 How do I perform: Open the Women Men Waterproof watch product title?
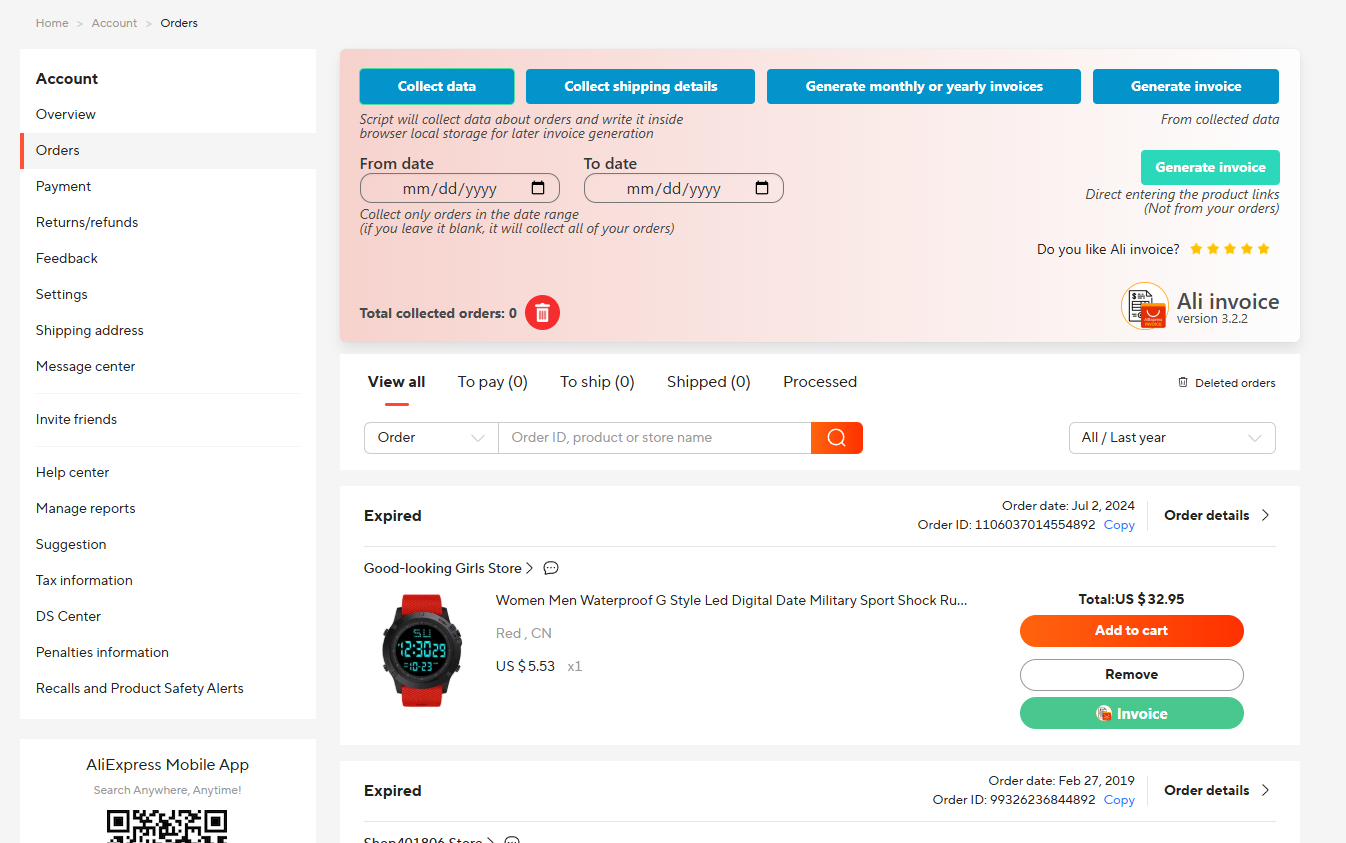tap(732, 601)
